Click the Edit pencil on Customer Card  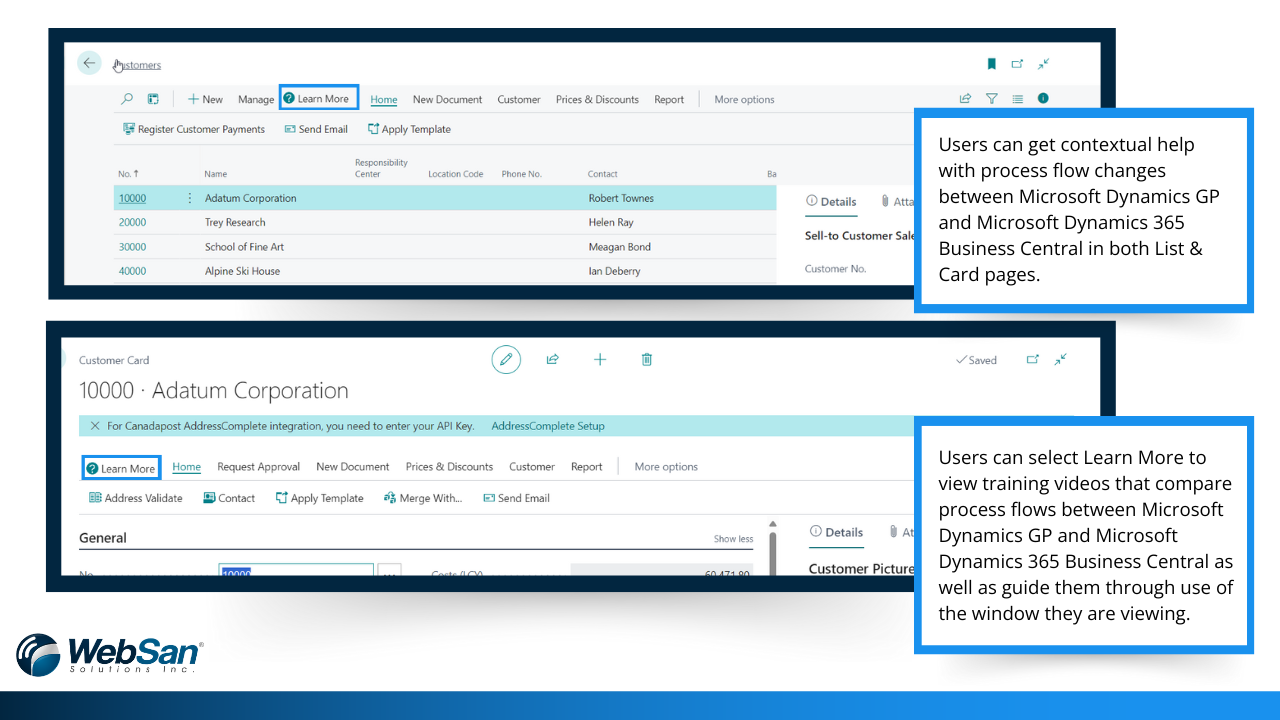tap(506, 359)
